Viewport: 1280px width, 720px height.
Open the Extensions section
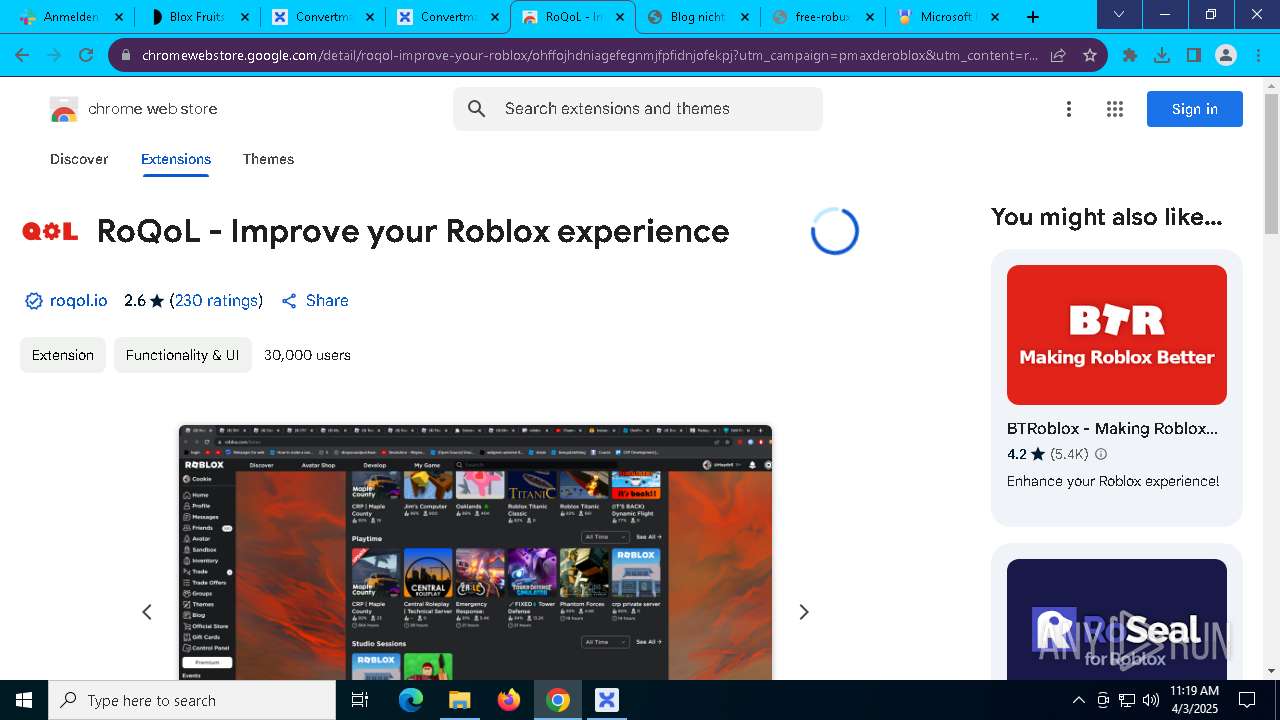coord(176,159)
